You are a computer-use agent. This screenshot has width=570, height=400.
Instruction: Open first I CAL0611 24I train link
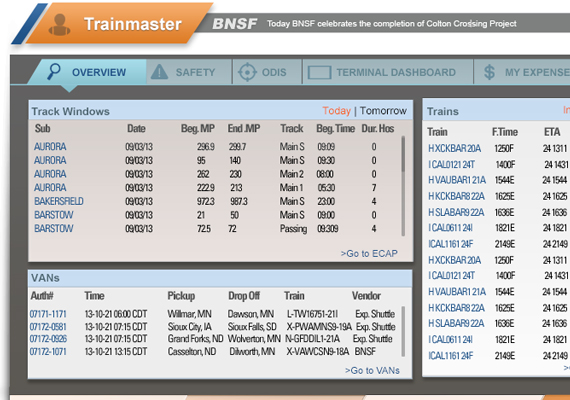450,228
